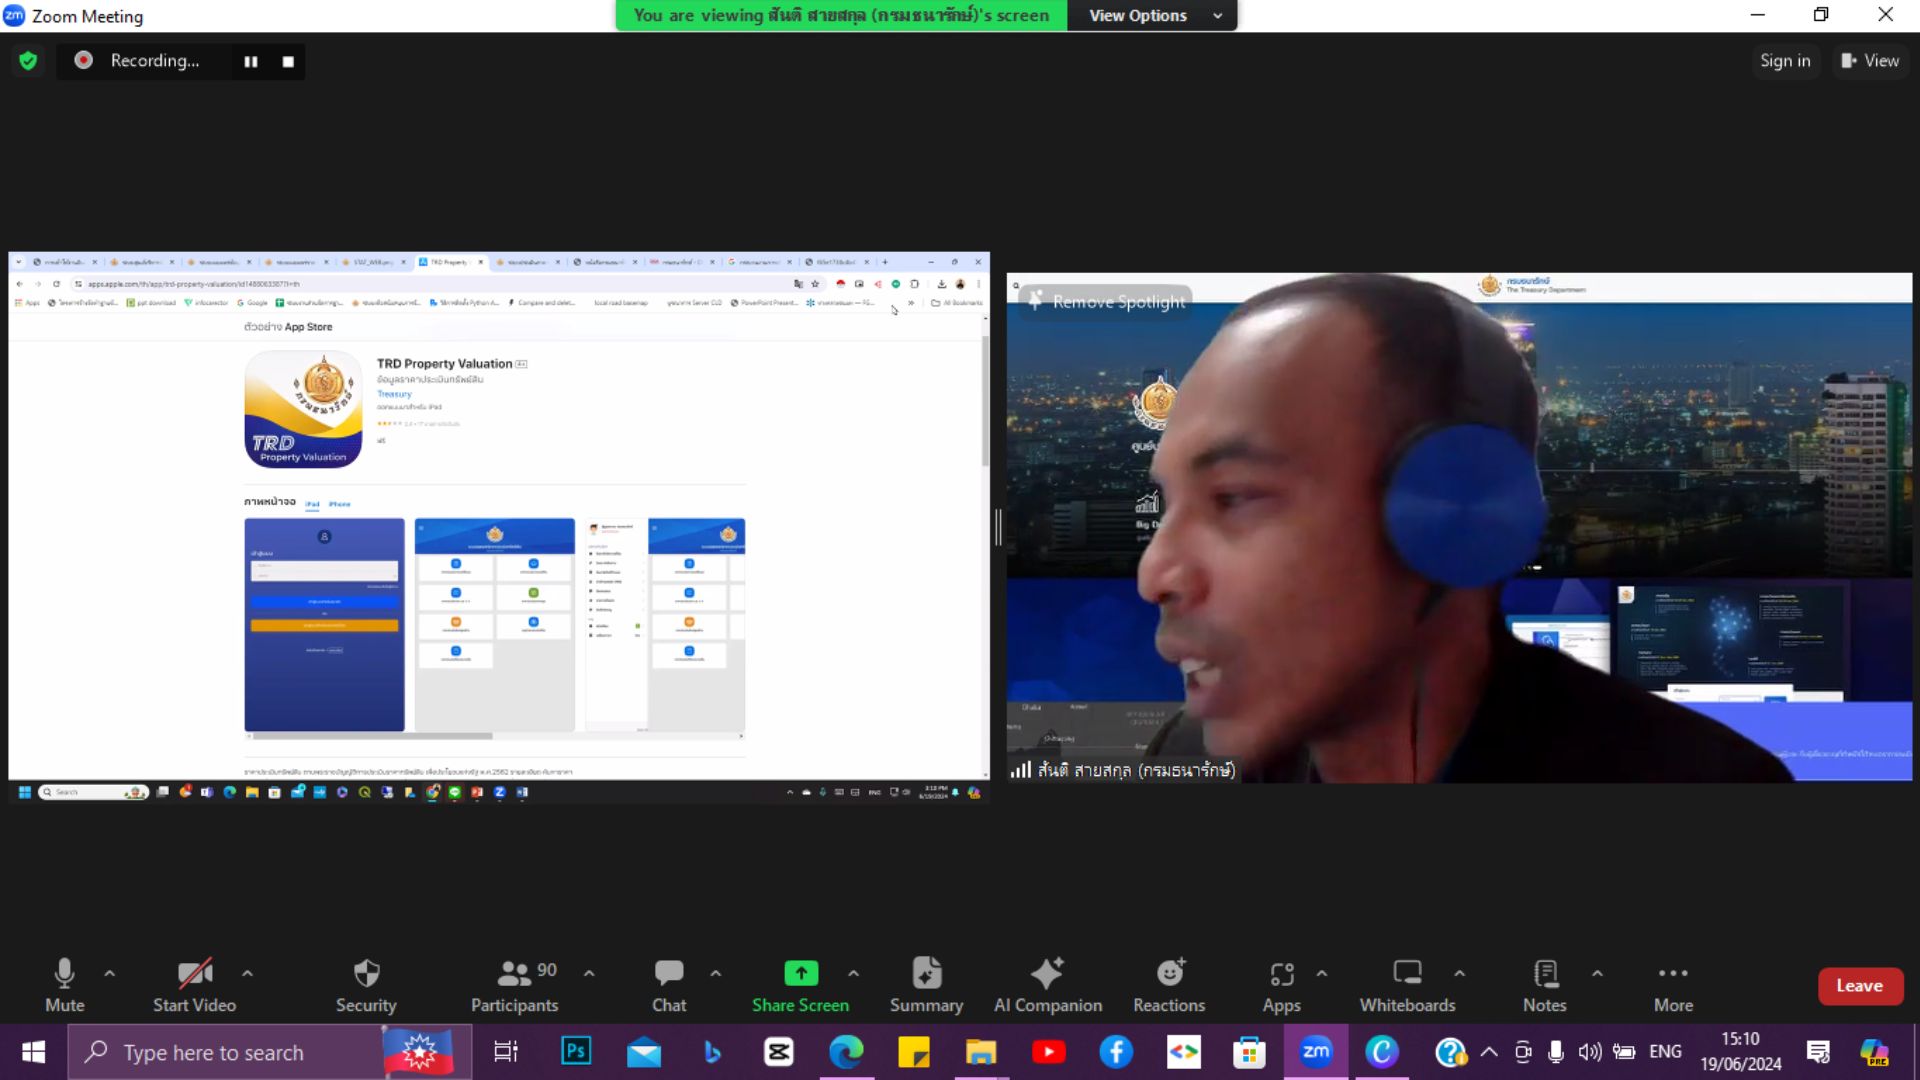Click the red Leave button
This screenshot has width=1920, height=1080.
point(1859,986)
